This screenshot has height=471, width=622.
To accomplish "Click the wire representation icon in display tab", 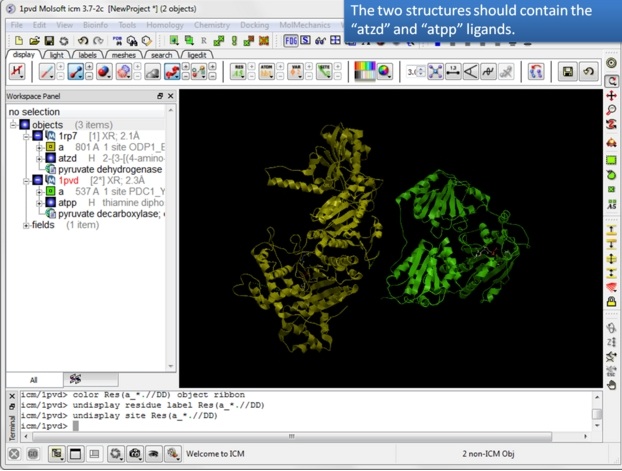I will (47, 72).
